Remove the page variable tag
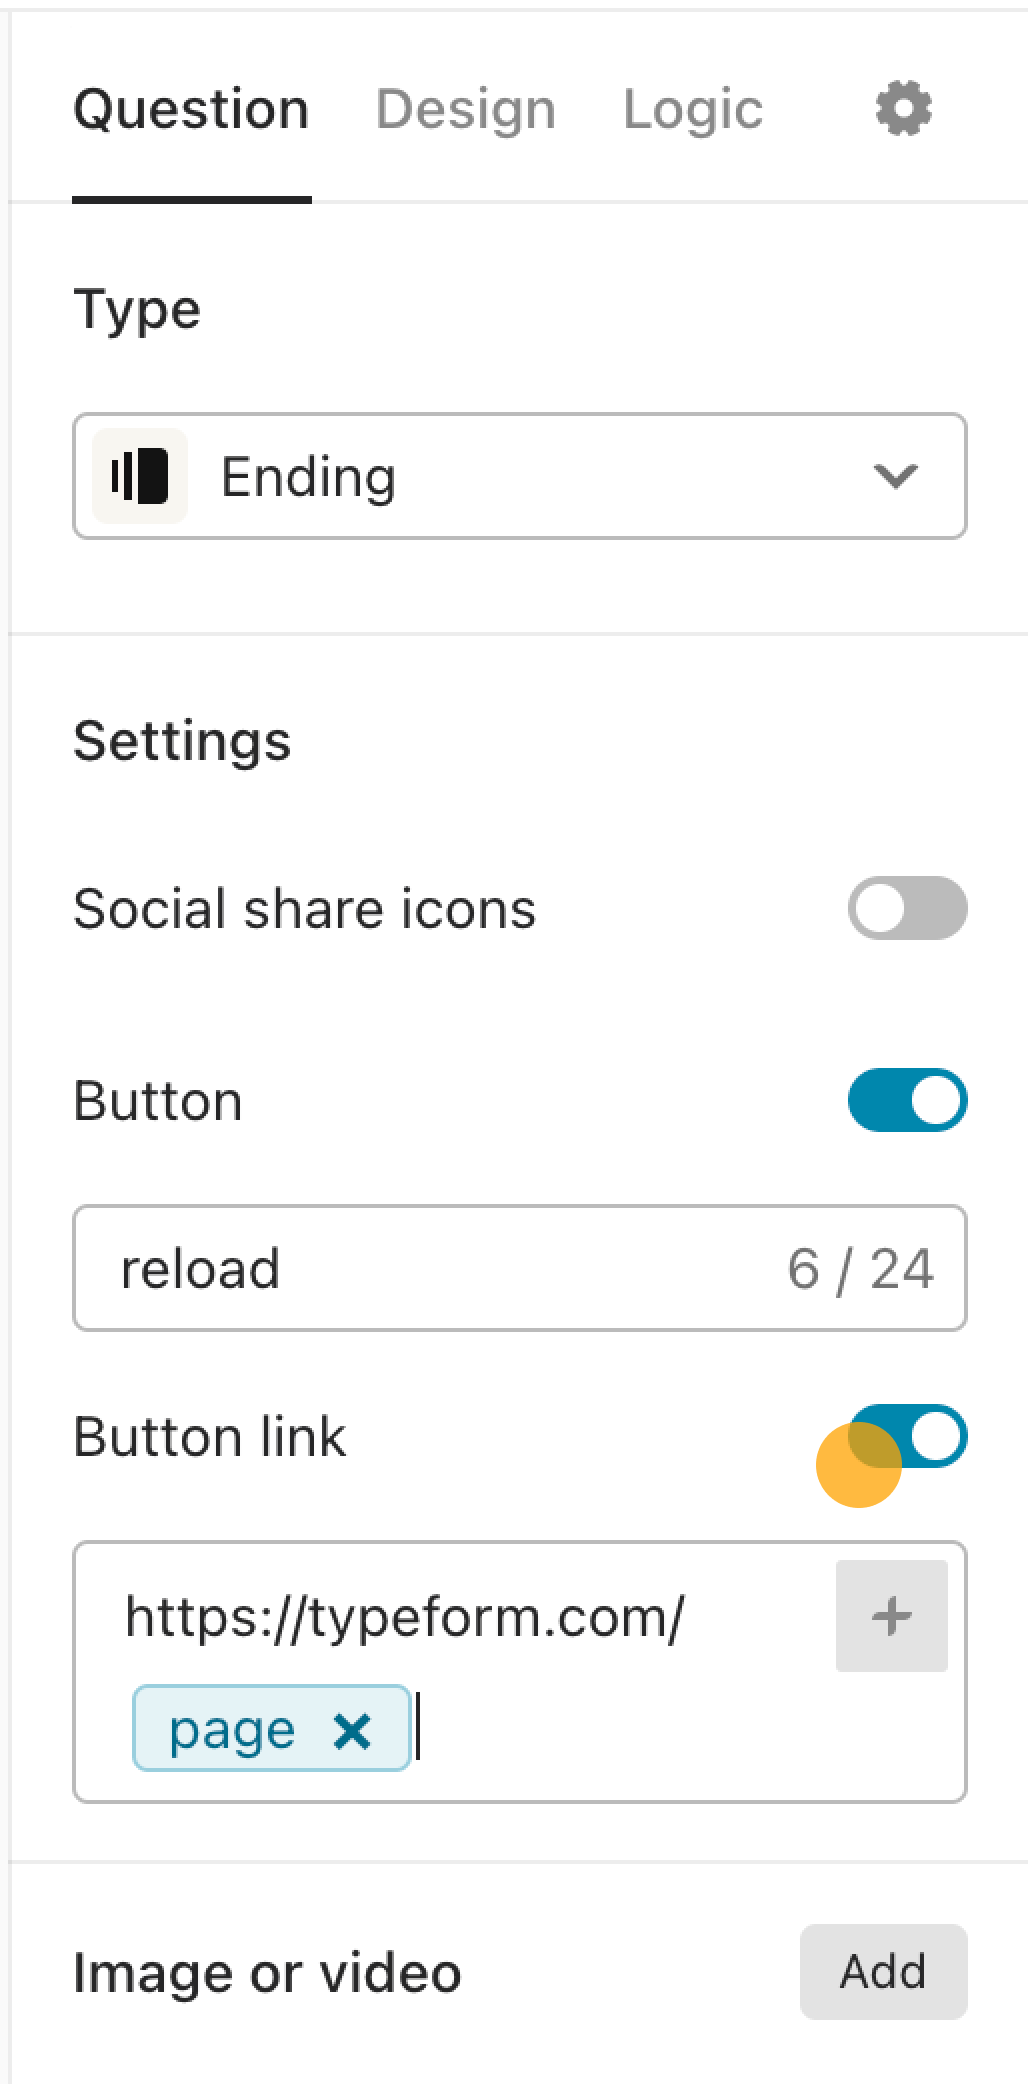This screenshot has width=1028, height=2084. [x=352, y=1730]
